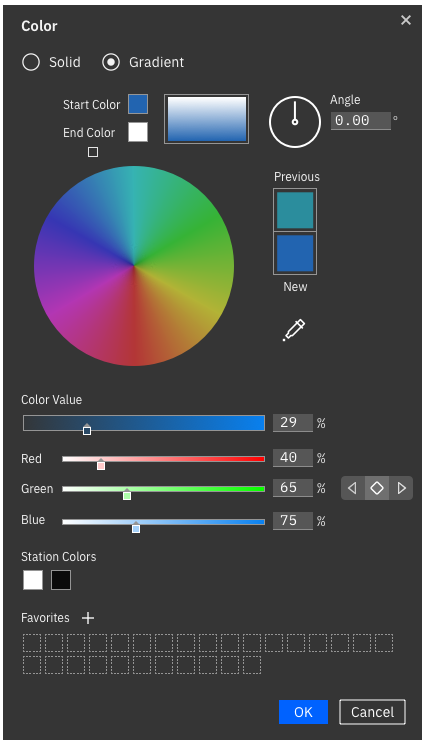Toggle the keyframe diamond button

click(377, 488)
